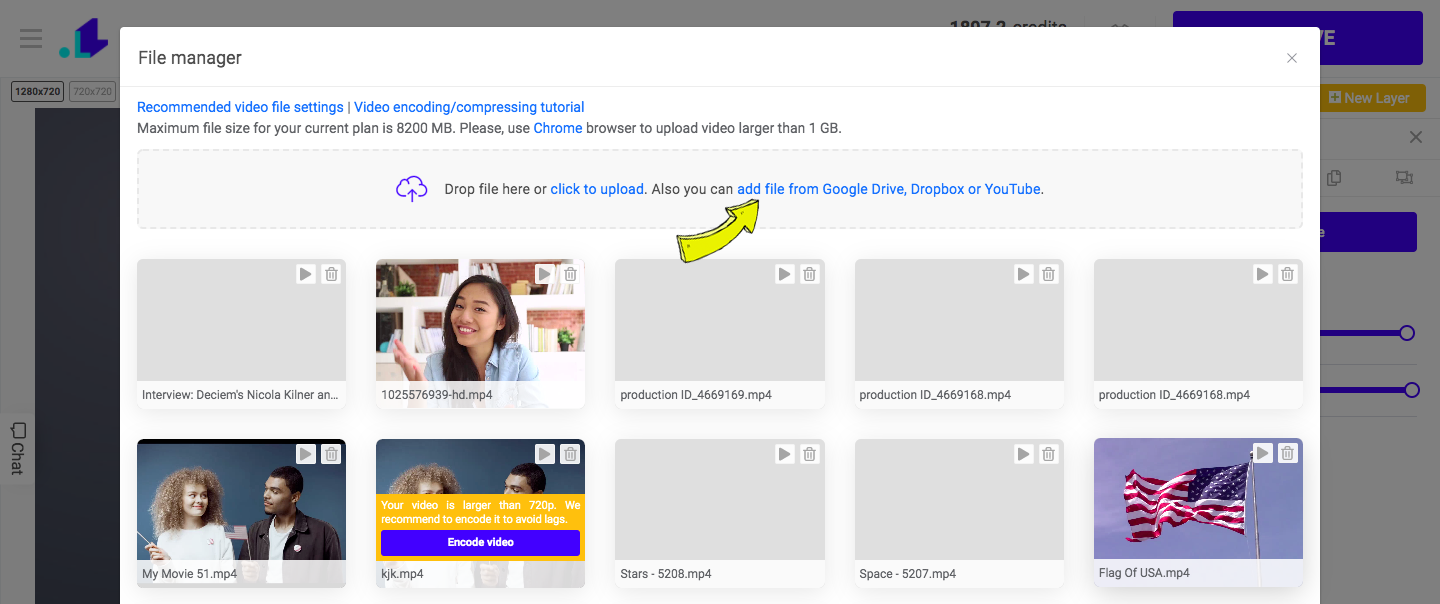This screenshot has height=604, width=1440.
Task: Close the File manager dialog
Action: [1292, 58]
